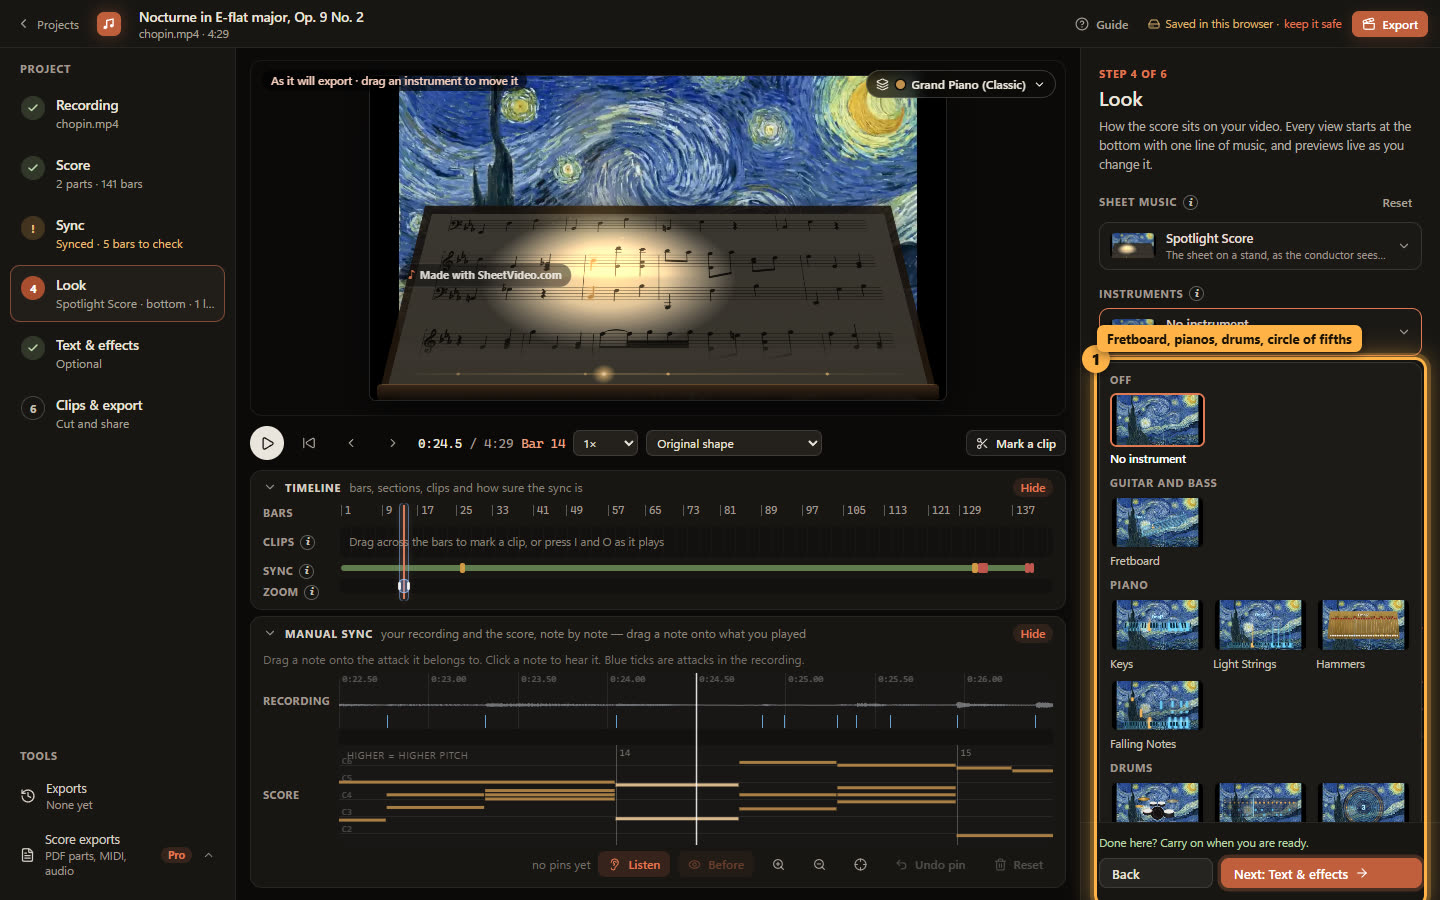Screen dimensions: 1440x900
Task: Show info about Zoom row
Action: (x=312, y=592)
